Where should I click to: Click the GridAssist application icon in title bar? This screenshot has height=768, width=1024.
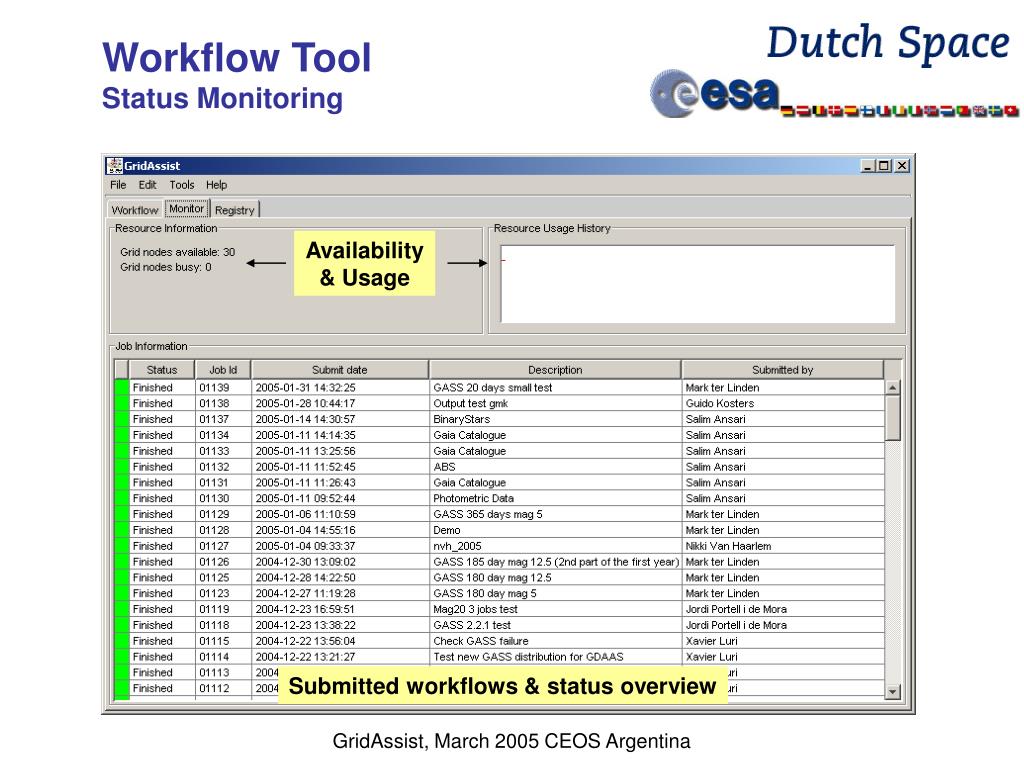click(x=115, y=166)
